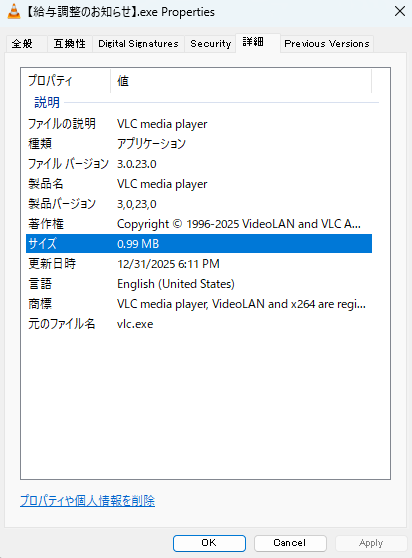Switch to the 全般 tab

(x=27, y=44)
